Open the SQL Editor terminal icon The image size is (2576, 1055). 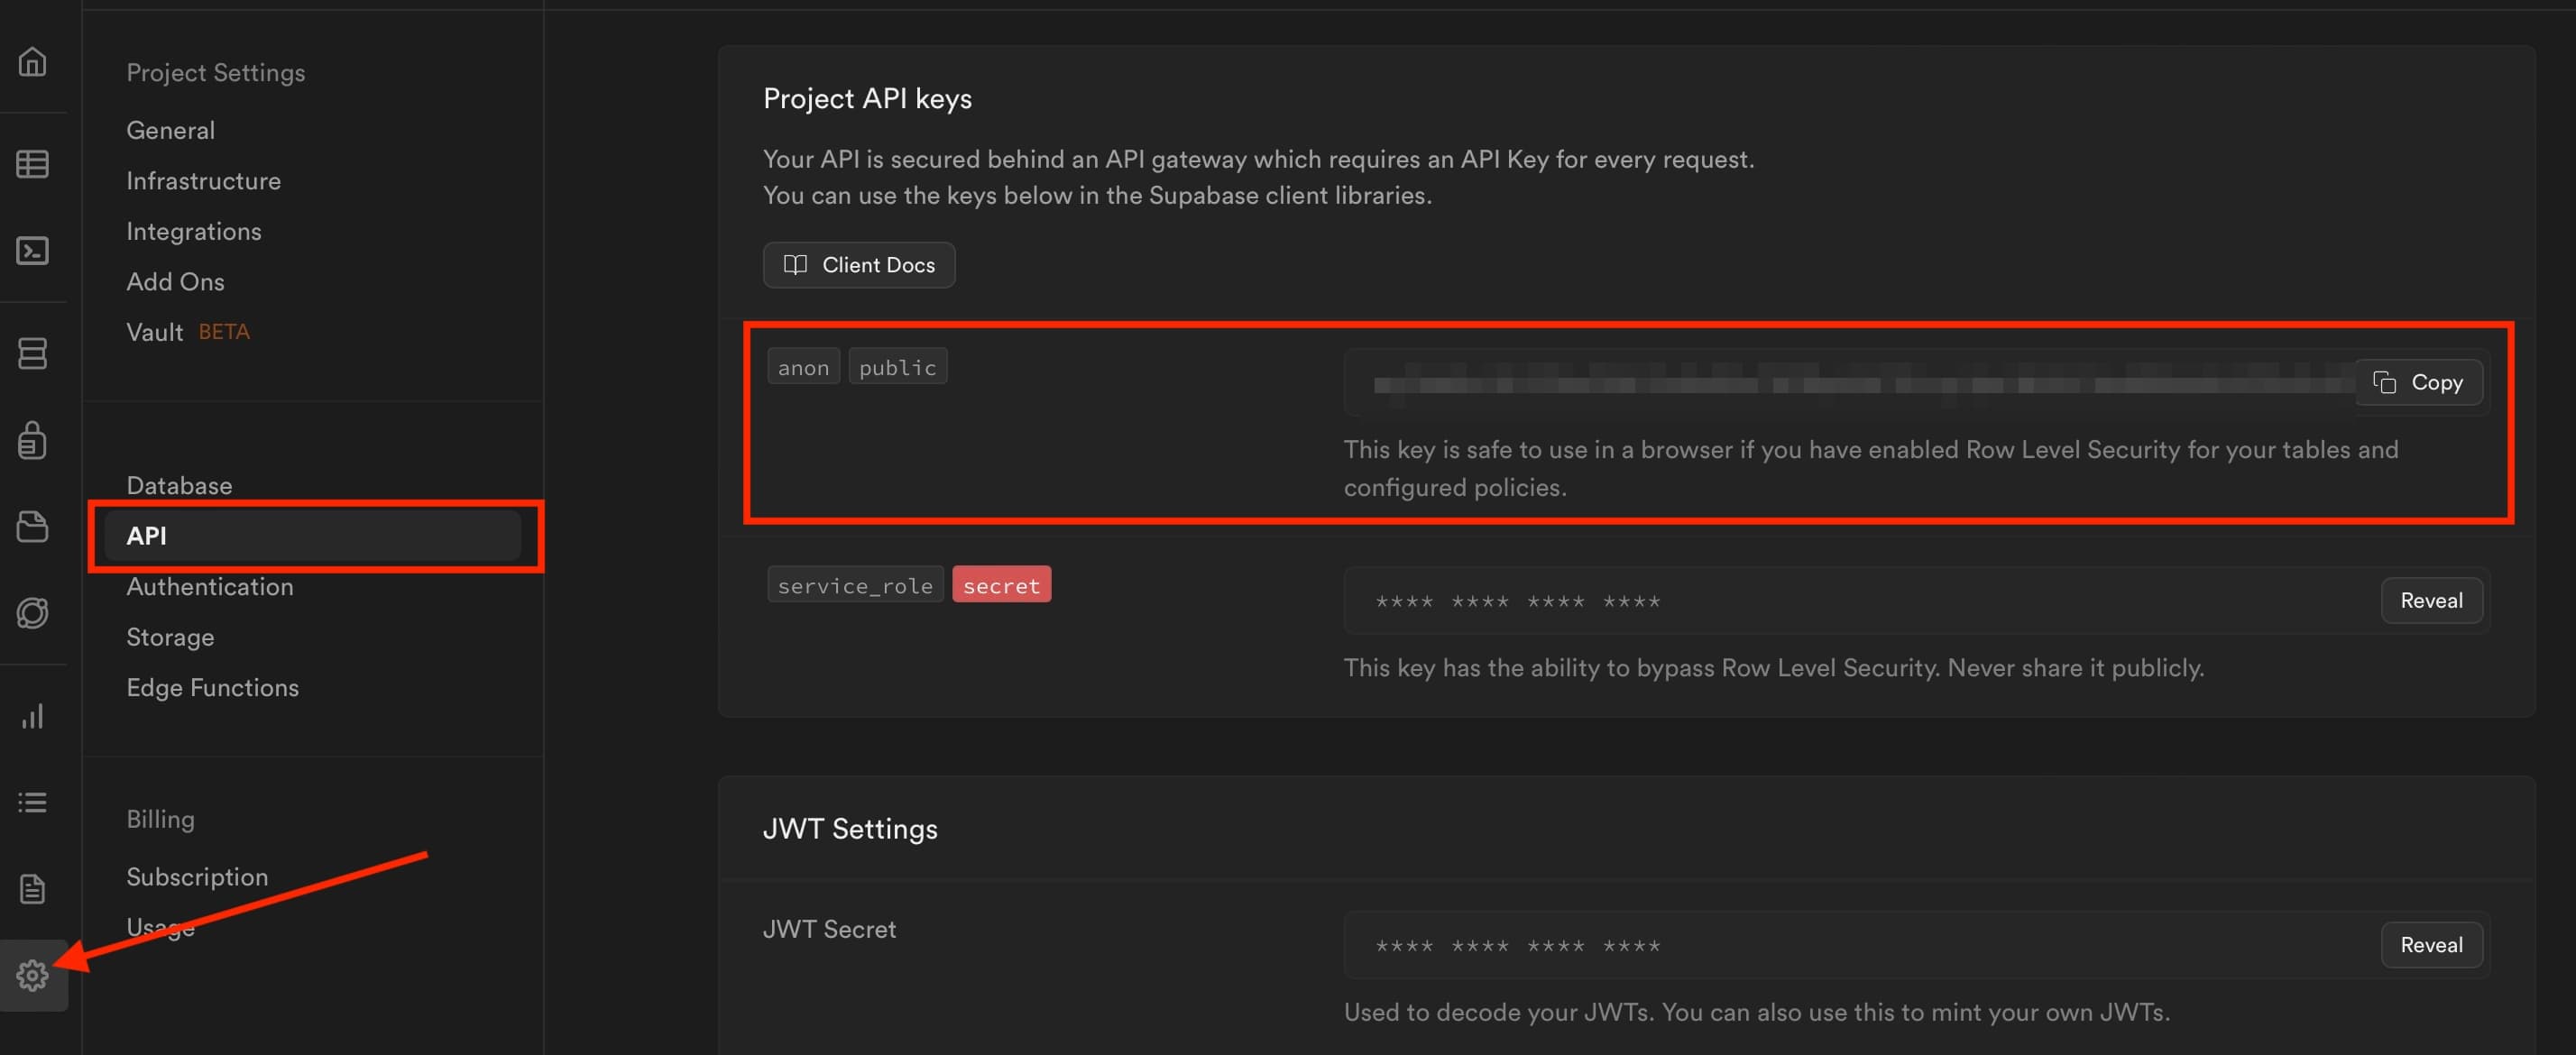[x=33, y=251]
